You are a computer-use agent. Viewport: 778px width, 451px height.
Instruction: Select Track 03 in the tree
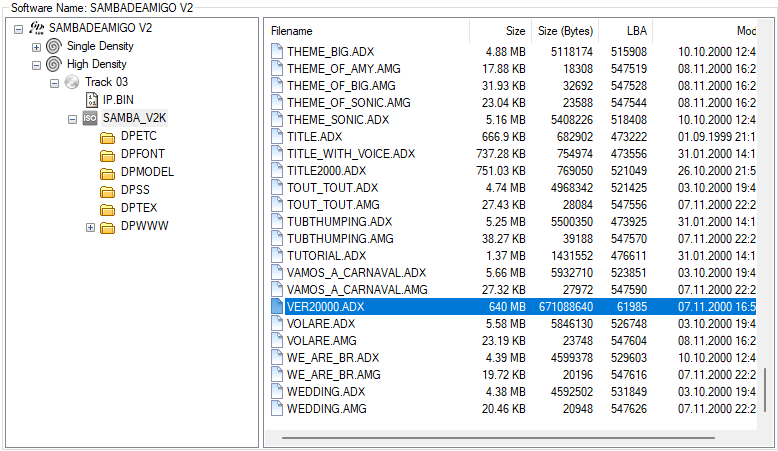pos(106,82)
